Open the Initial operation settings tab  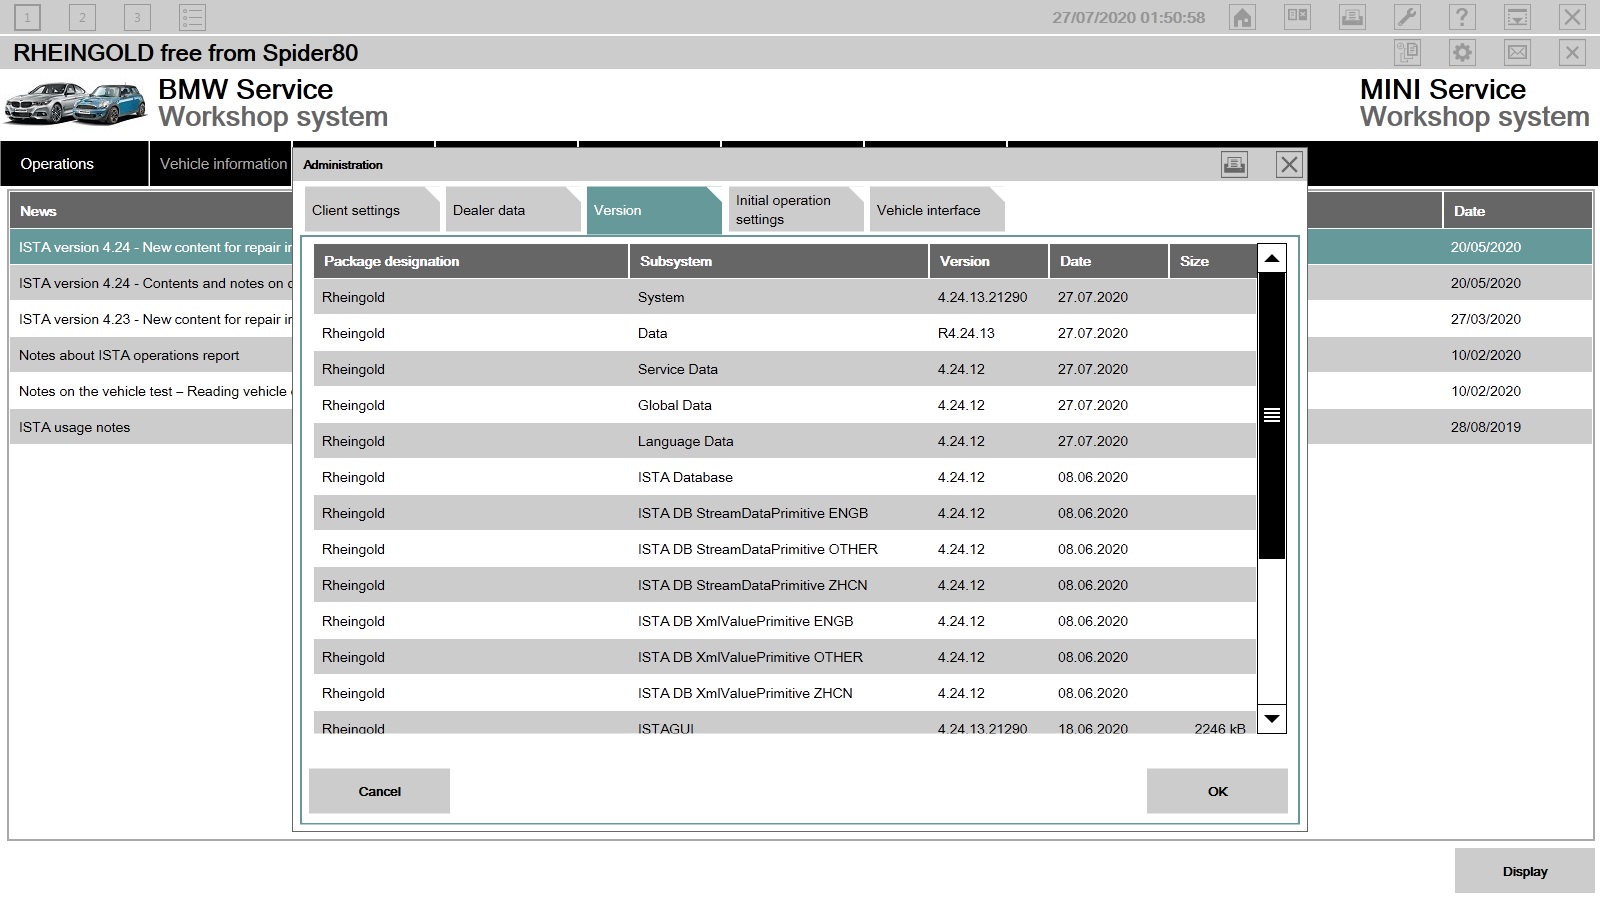[x=786, y=209]
